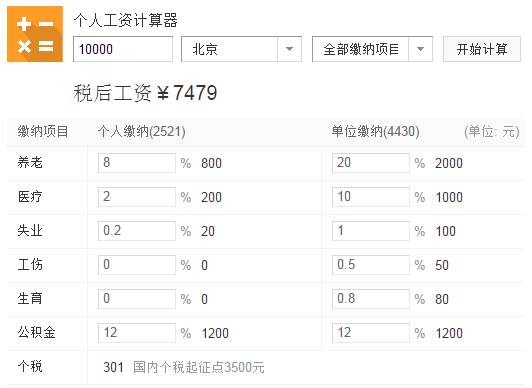
Task: Click the 个税 amount 301
Action: click(113, 367)
